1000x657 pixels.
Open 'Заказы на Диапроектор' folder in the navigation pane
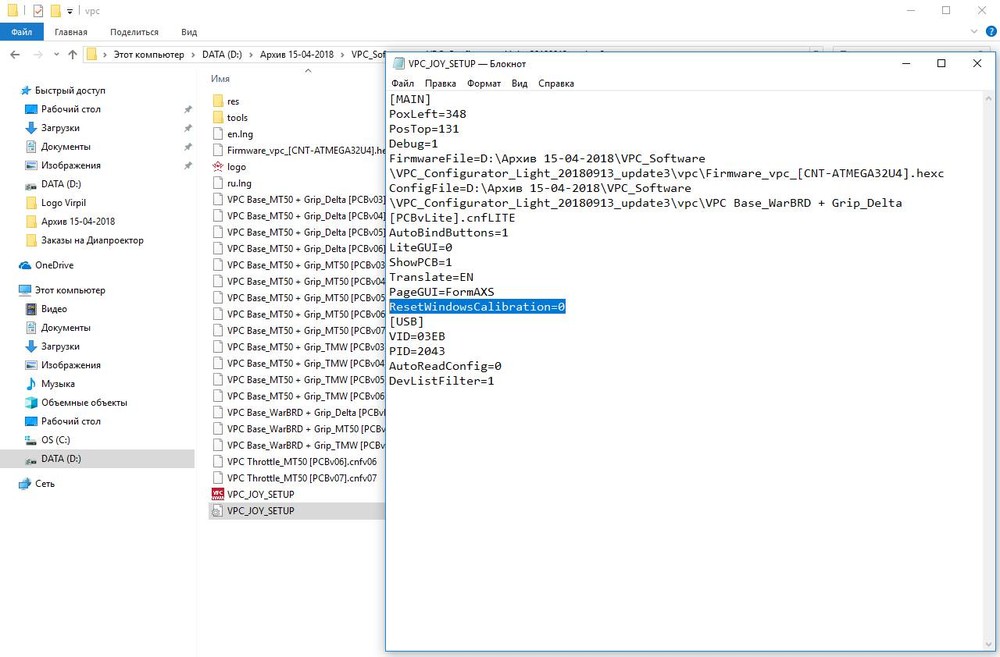[x=92, y=240]
